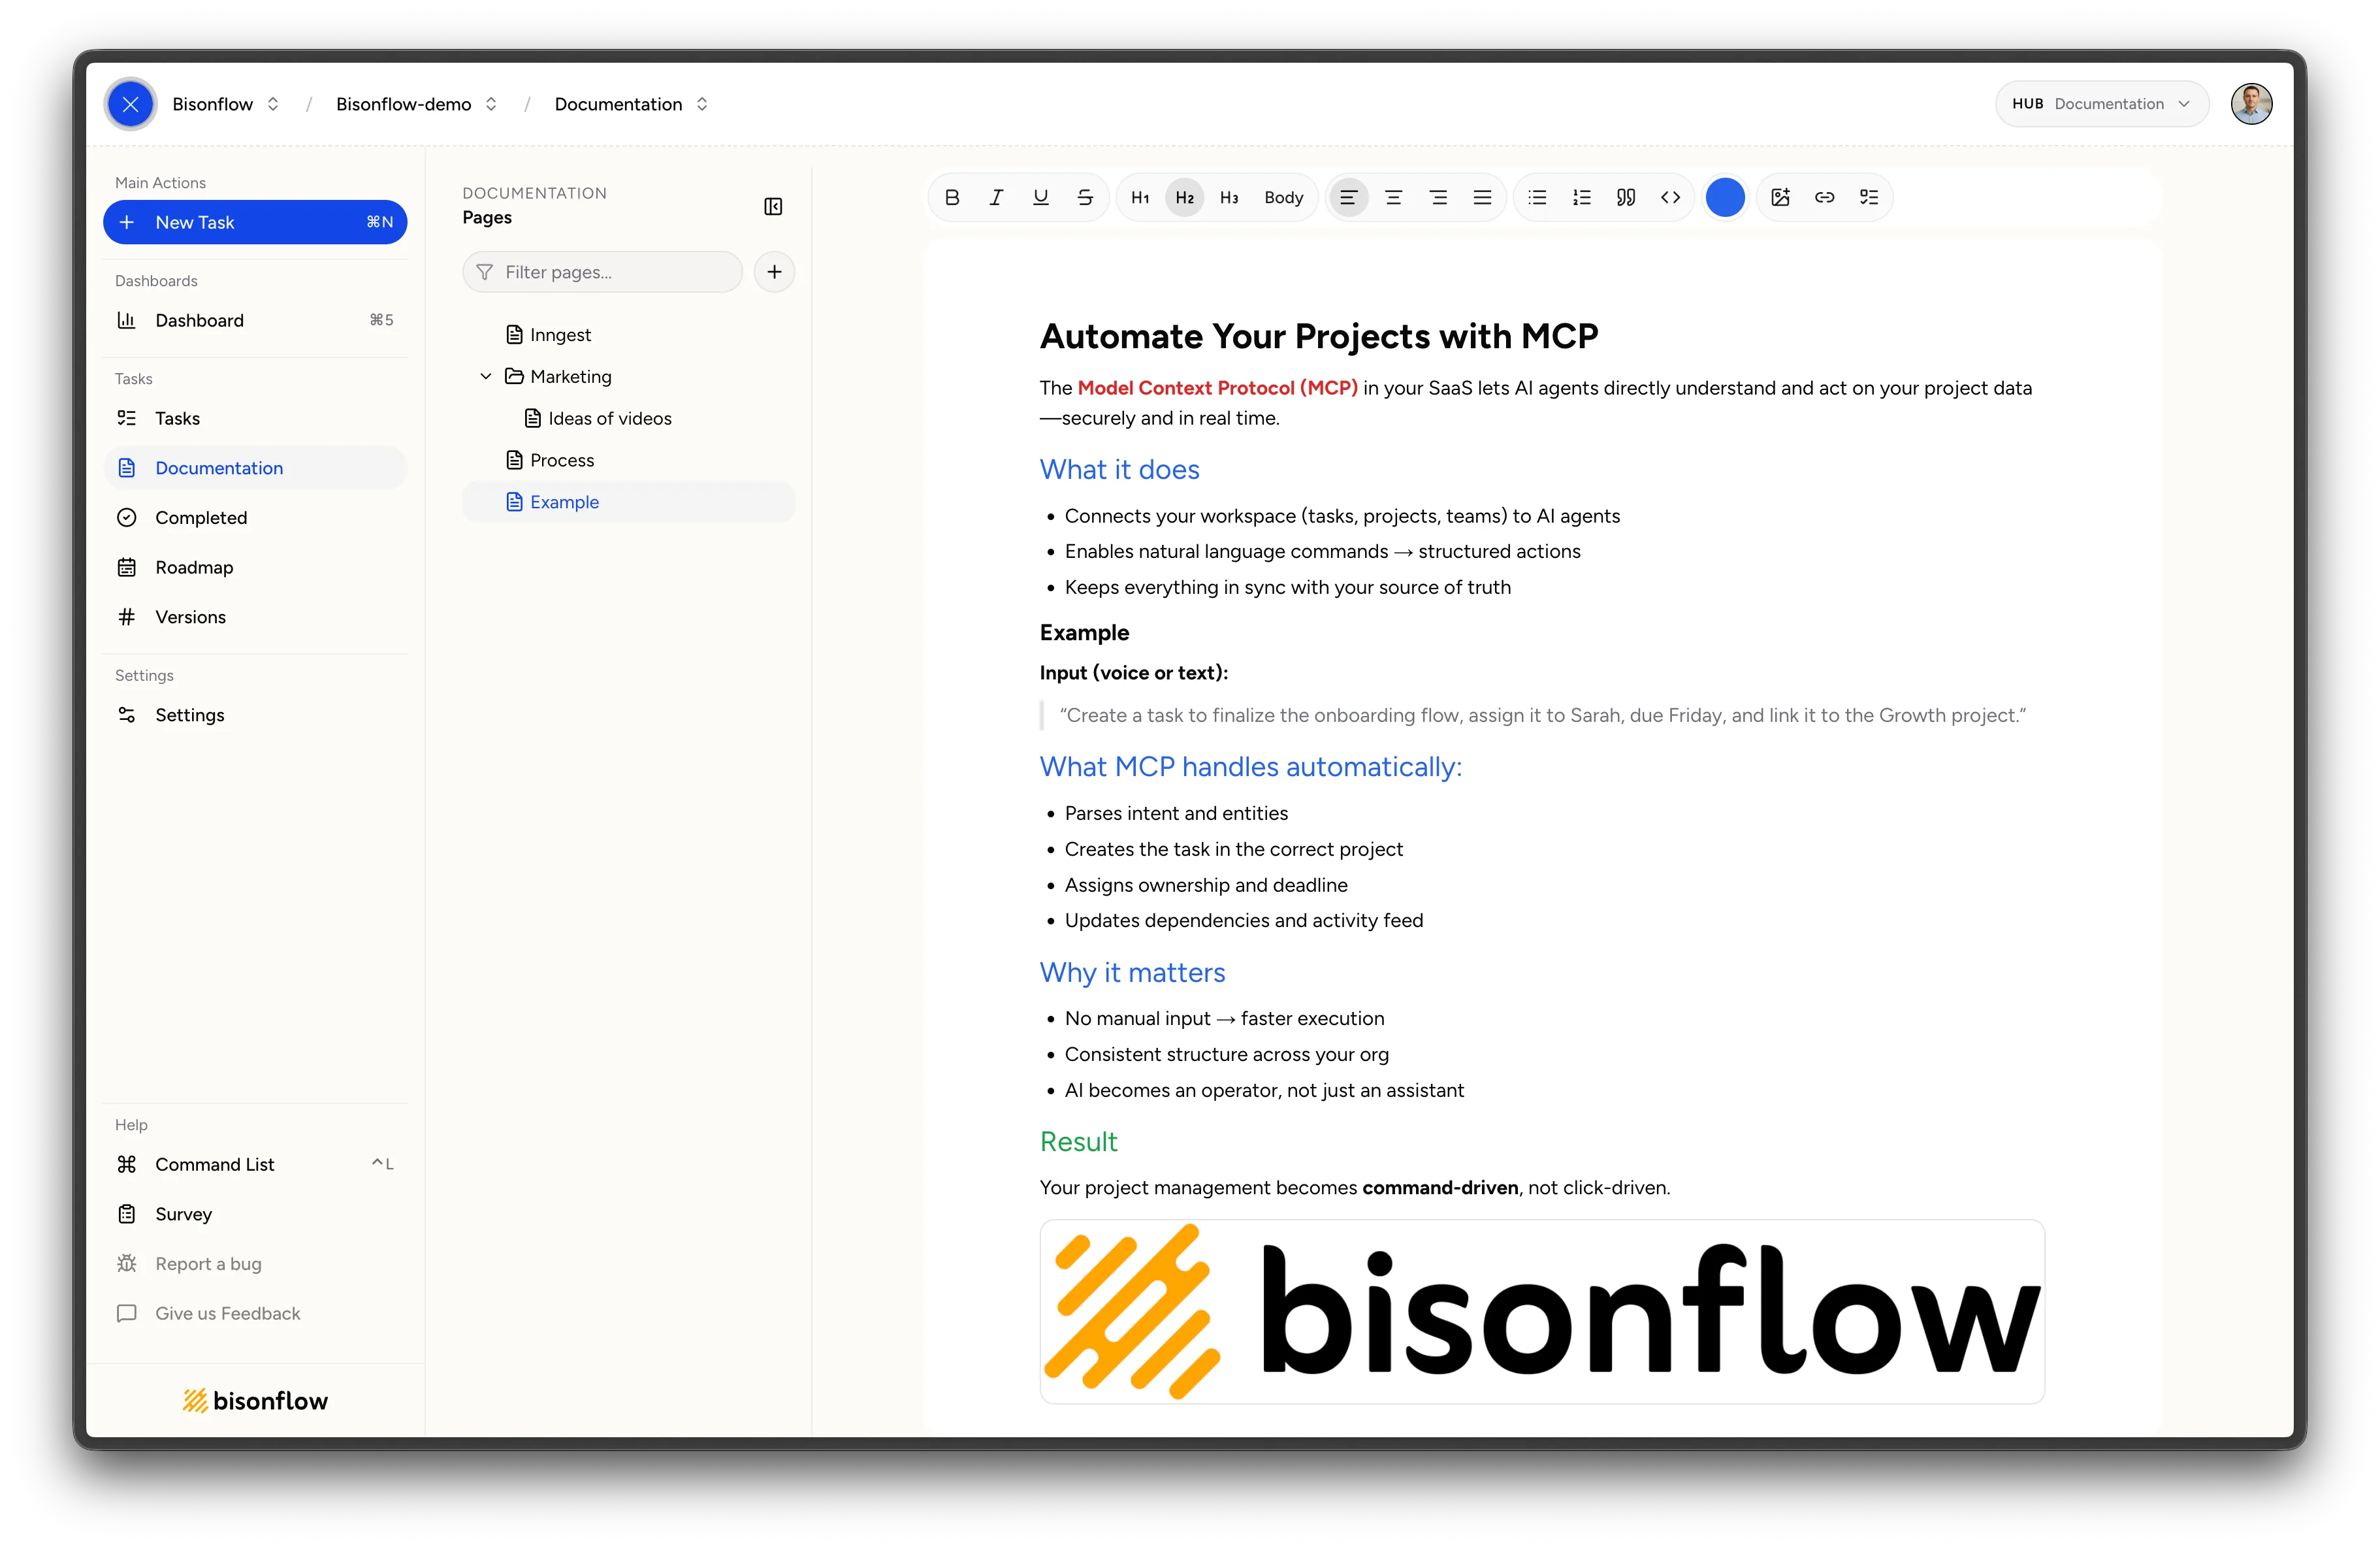Center-align the text
The height and width of the screenshot is (1547, 2380).
click(1393, 197)
